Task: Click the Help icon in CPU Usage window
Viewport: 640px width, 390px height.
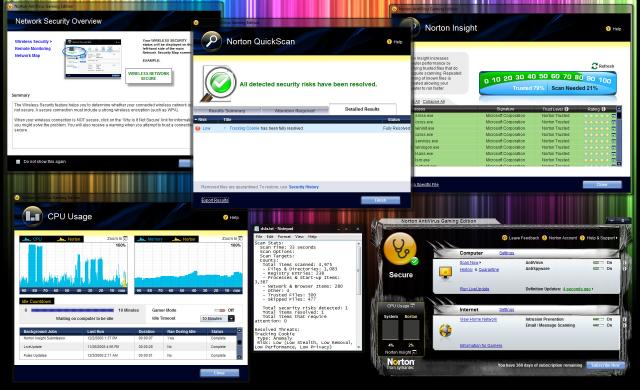Action: (225, 217)
